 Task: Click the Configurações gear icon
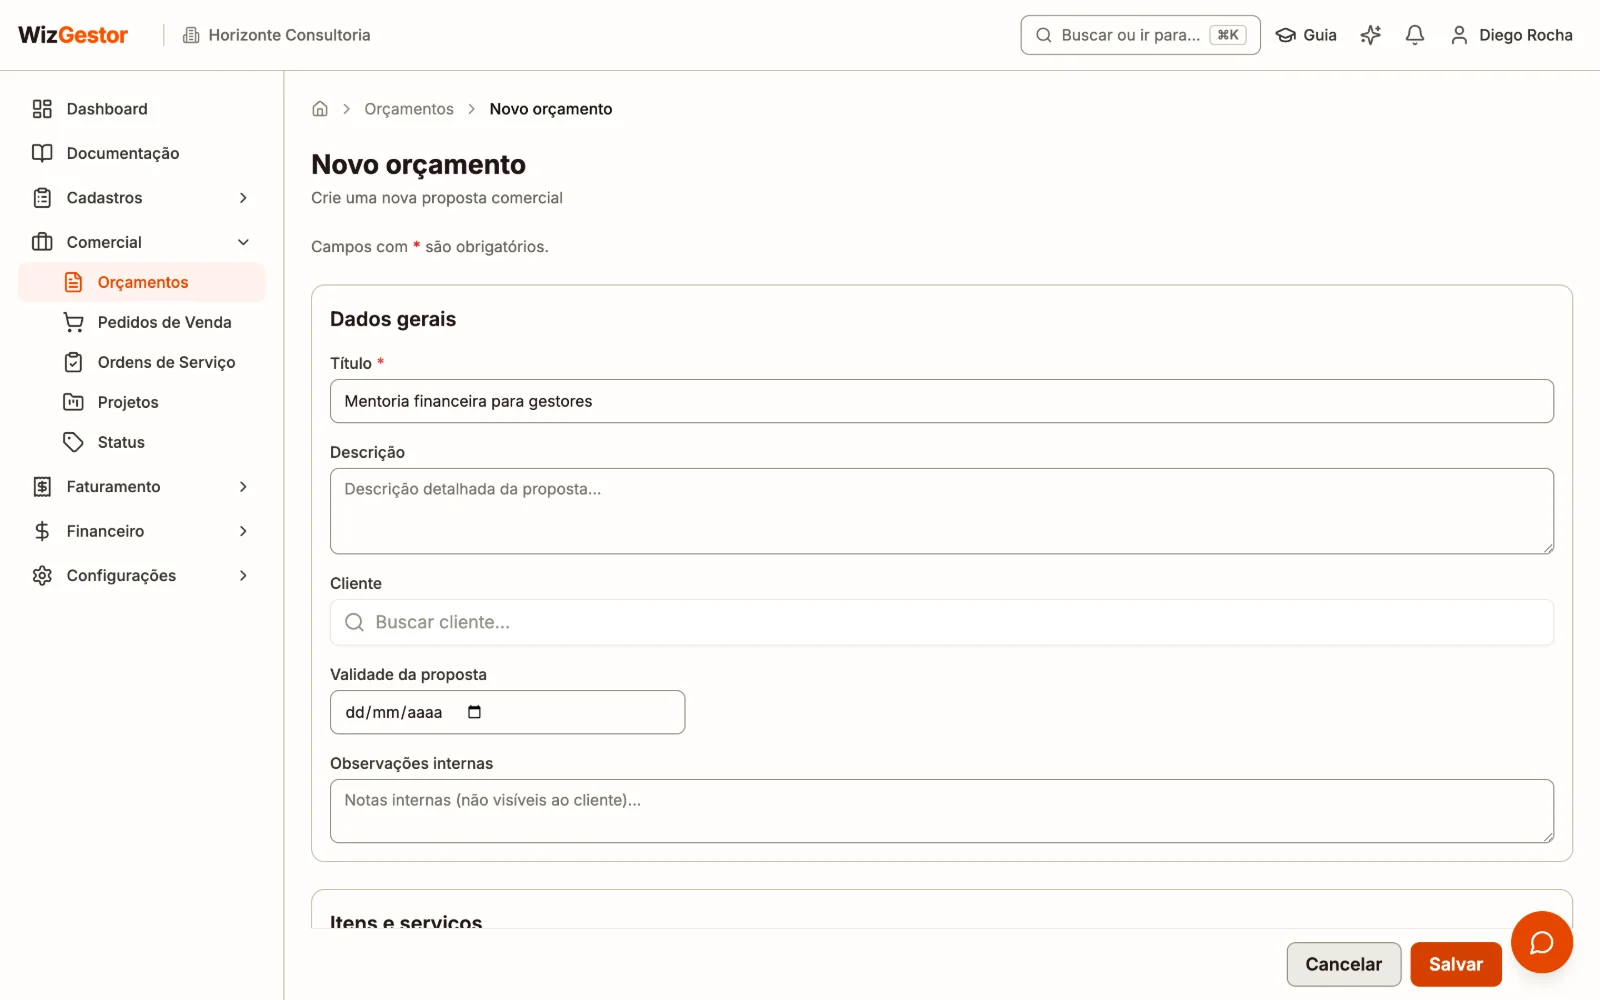pos(42,576)
